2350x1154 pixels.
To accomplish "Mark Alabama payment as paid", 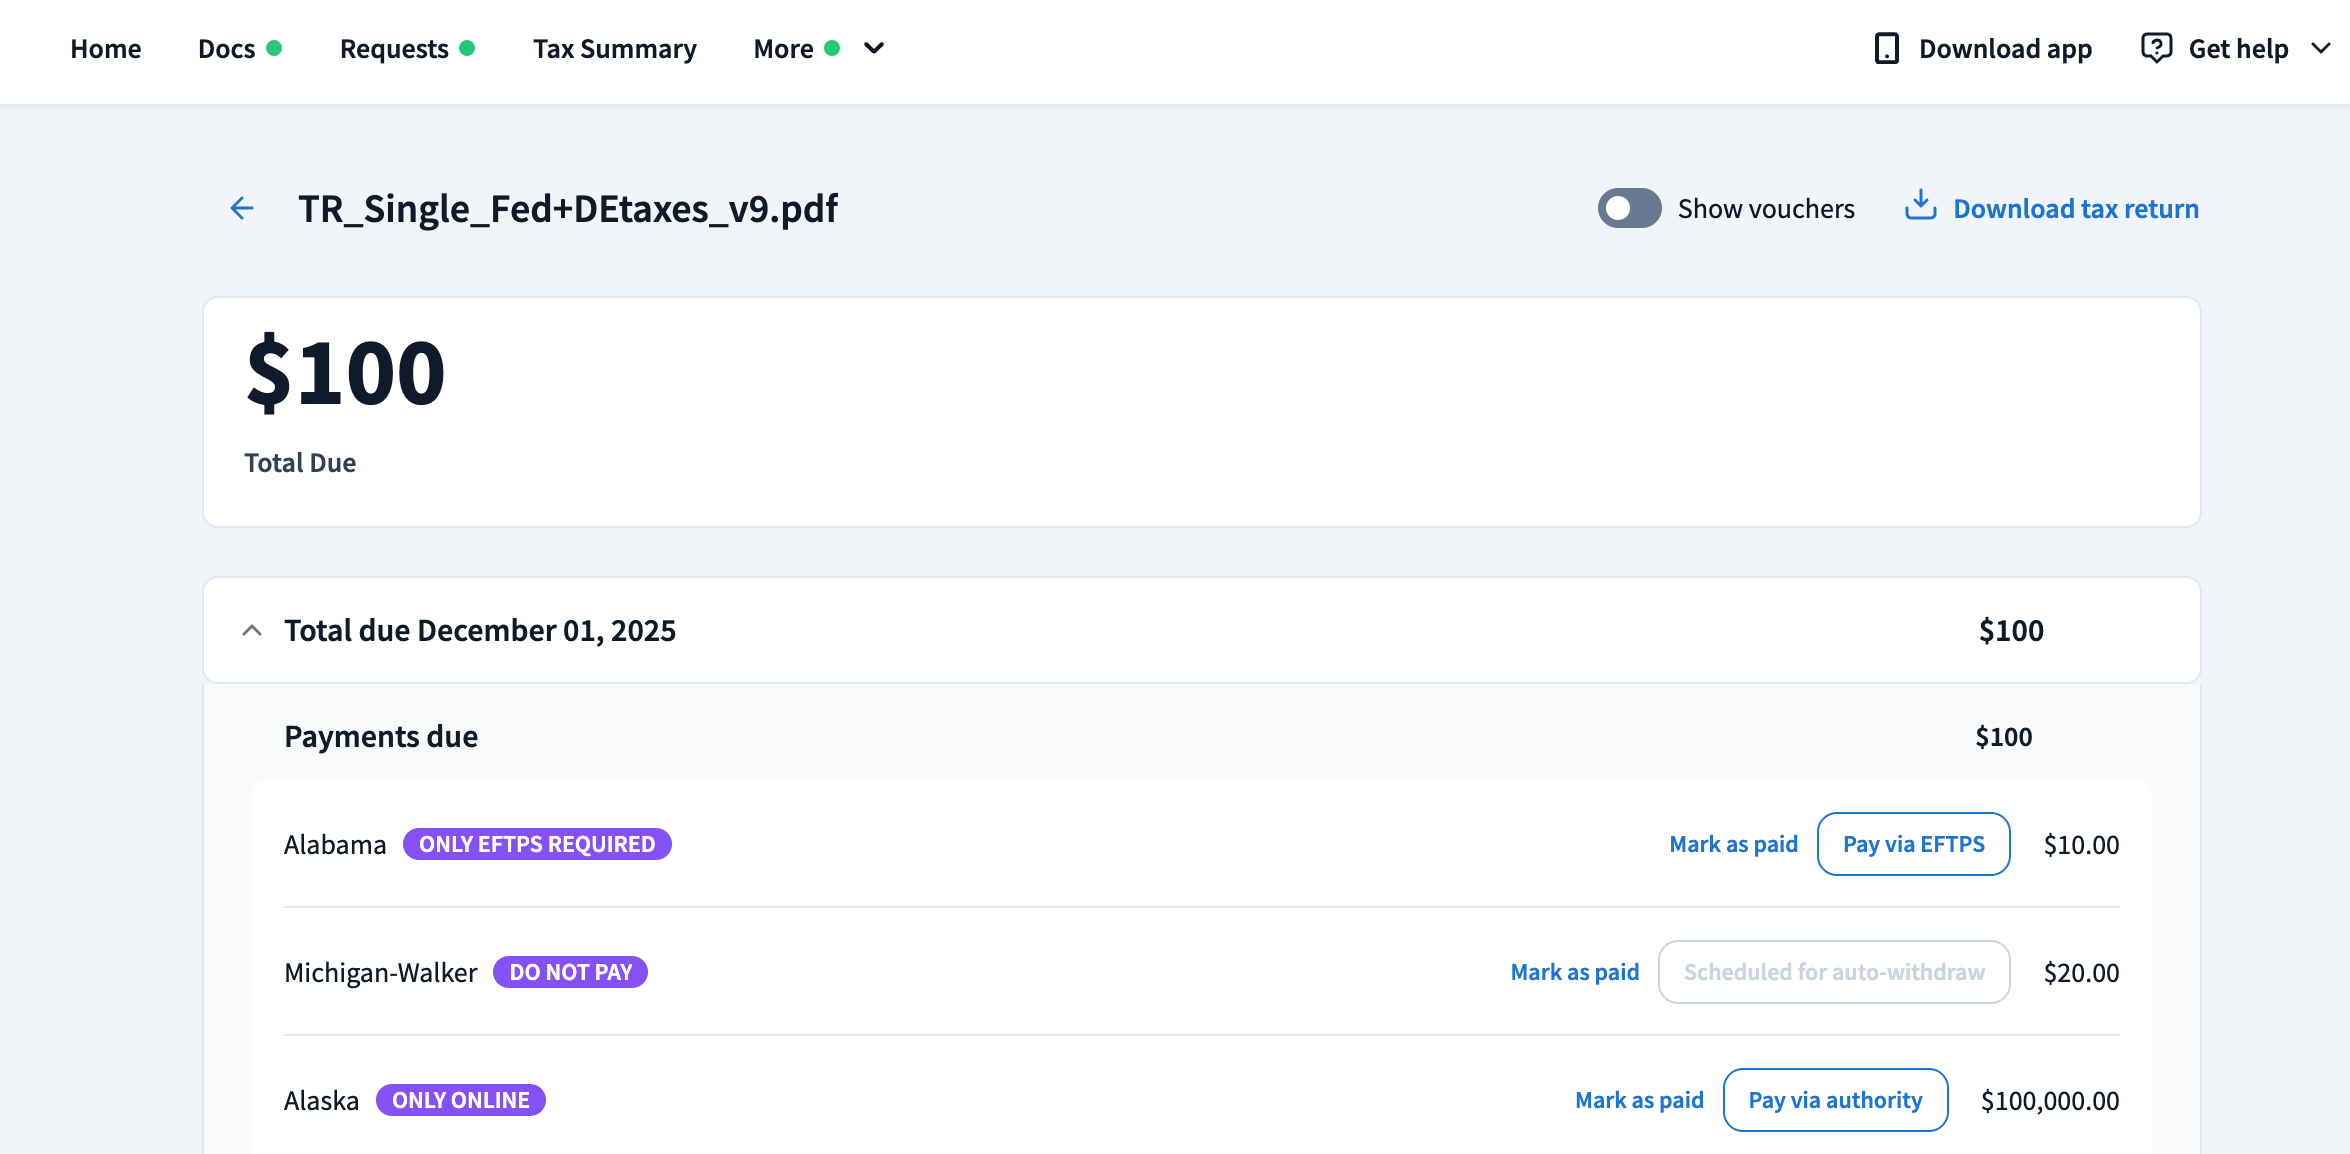I will pyautogui.click(x=1733, y=844).
